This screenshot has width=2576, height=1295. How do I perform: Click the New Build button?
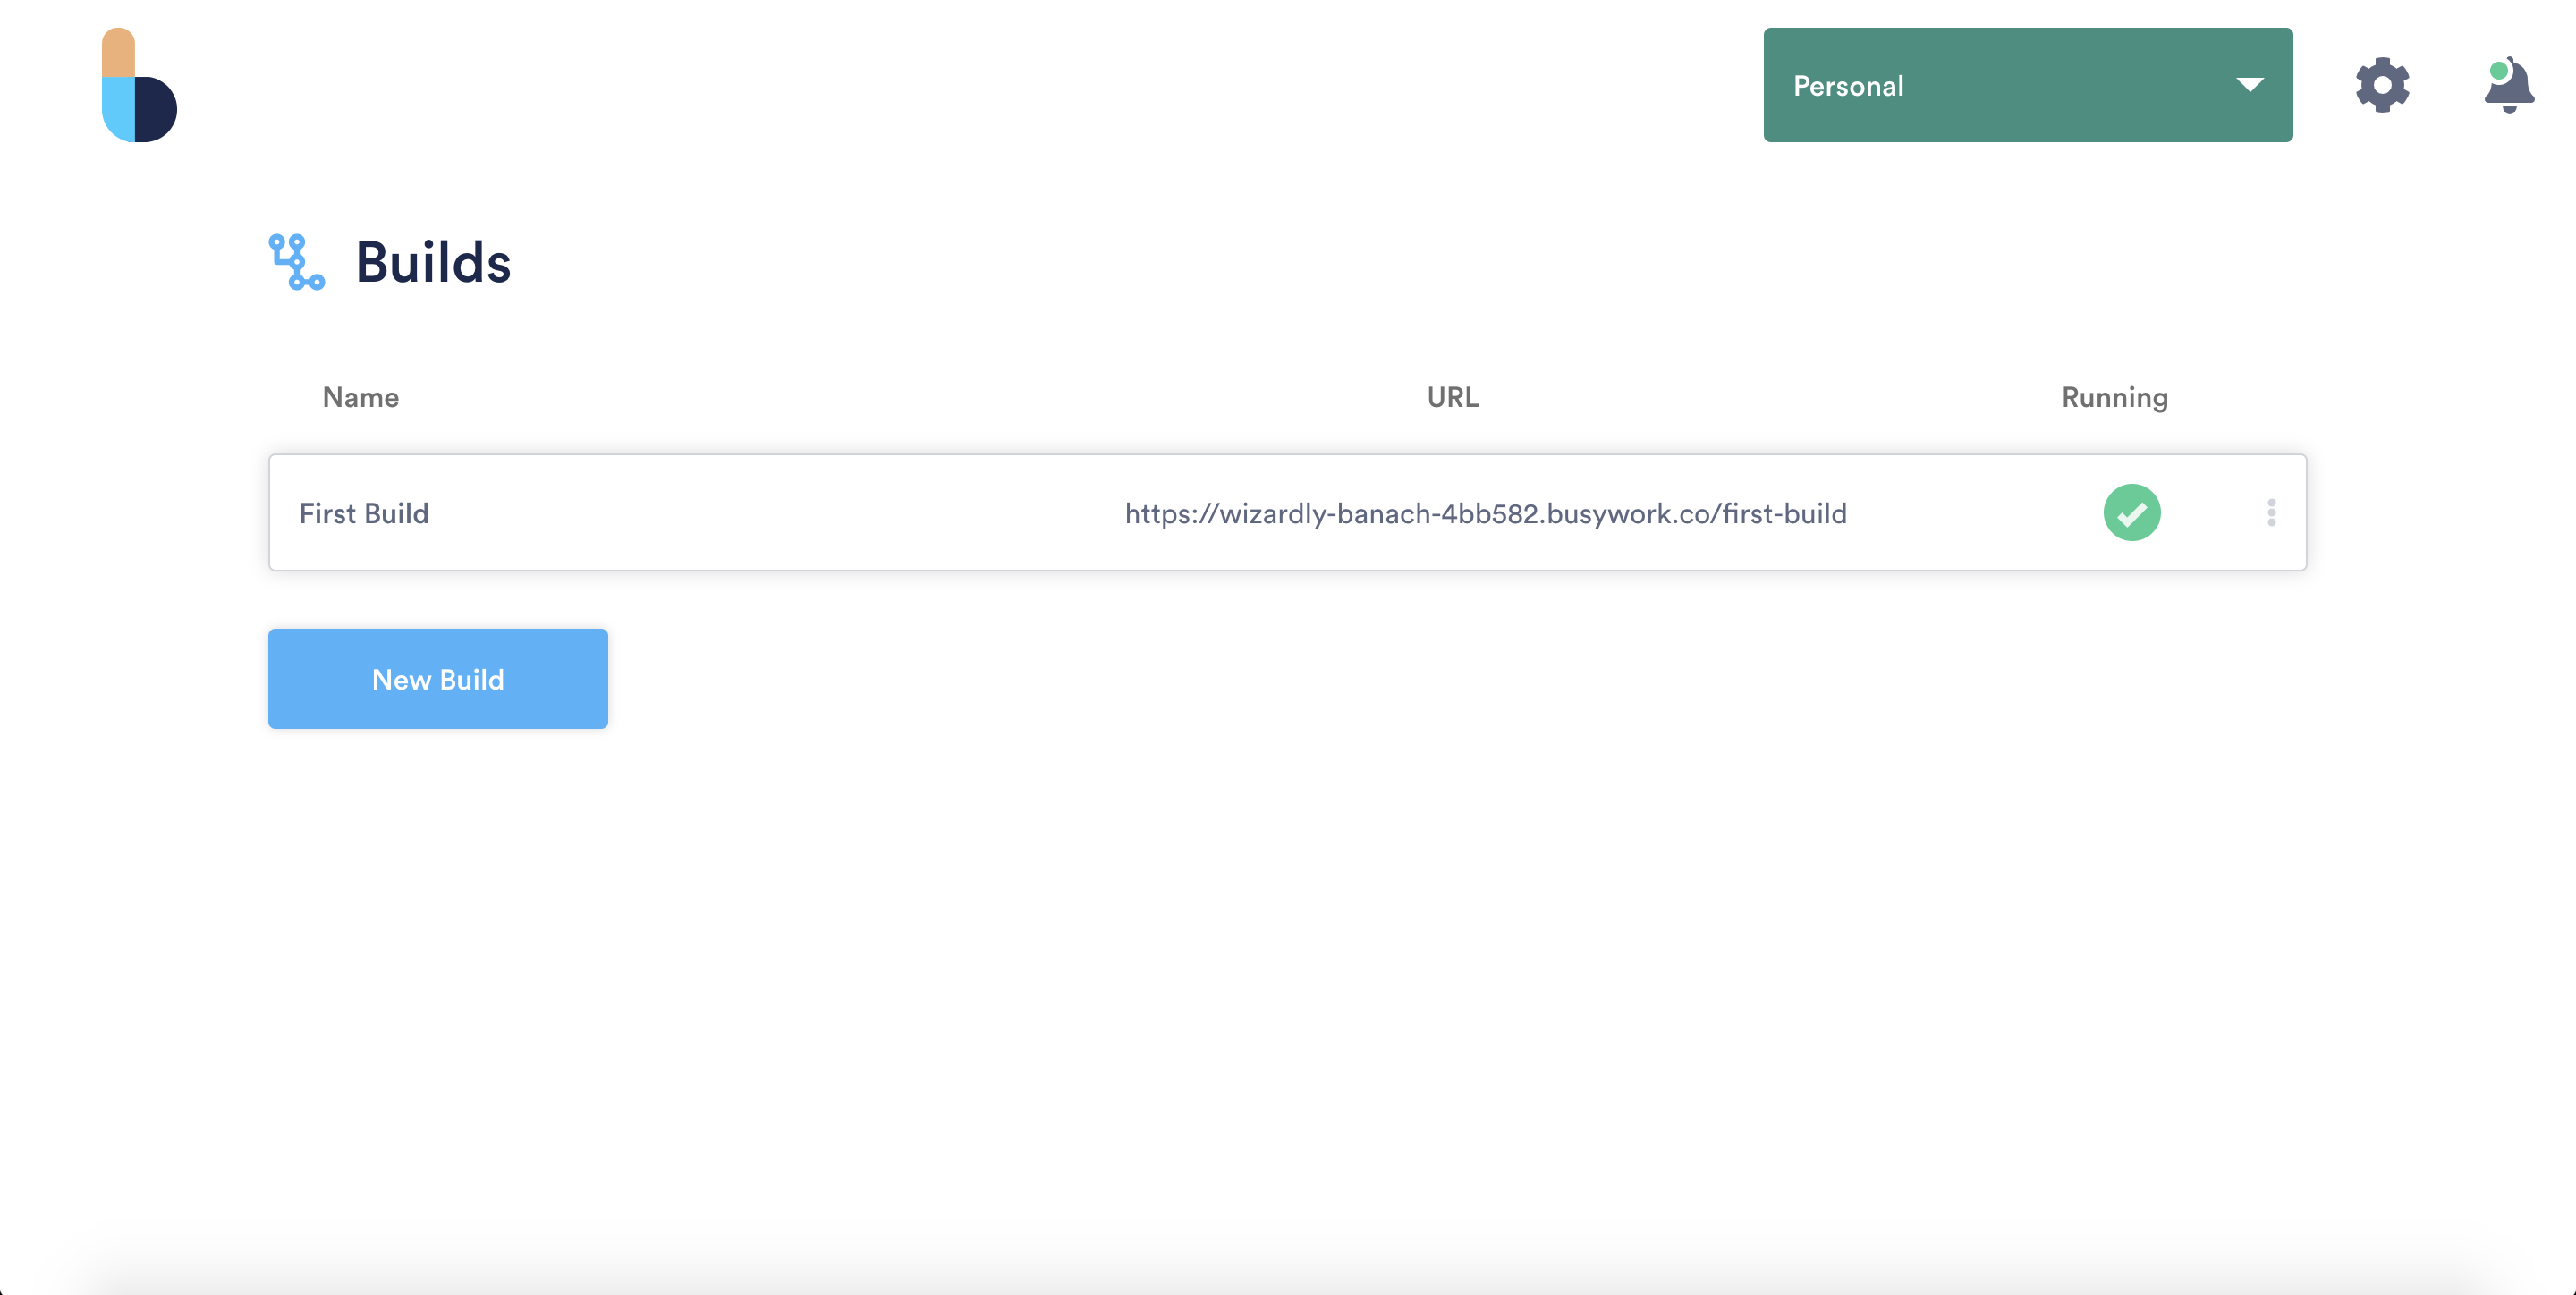pos(437,679)
